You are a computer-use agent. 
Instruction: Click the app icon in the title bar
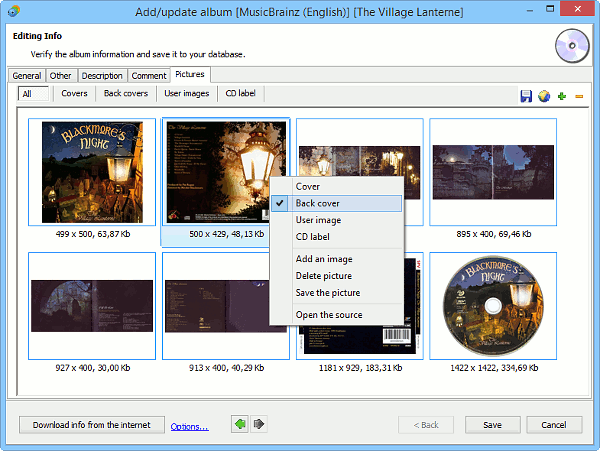pyautogui.click(x=14, y=11)
